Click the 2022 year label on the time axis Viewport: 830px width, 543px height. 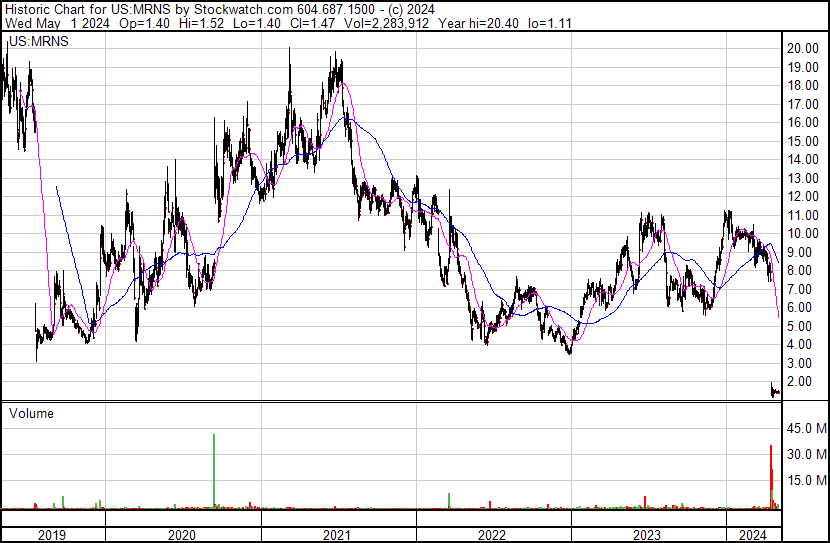tap(492, 535)
